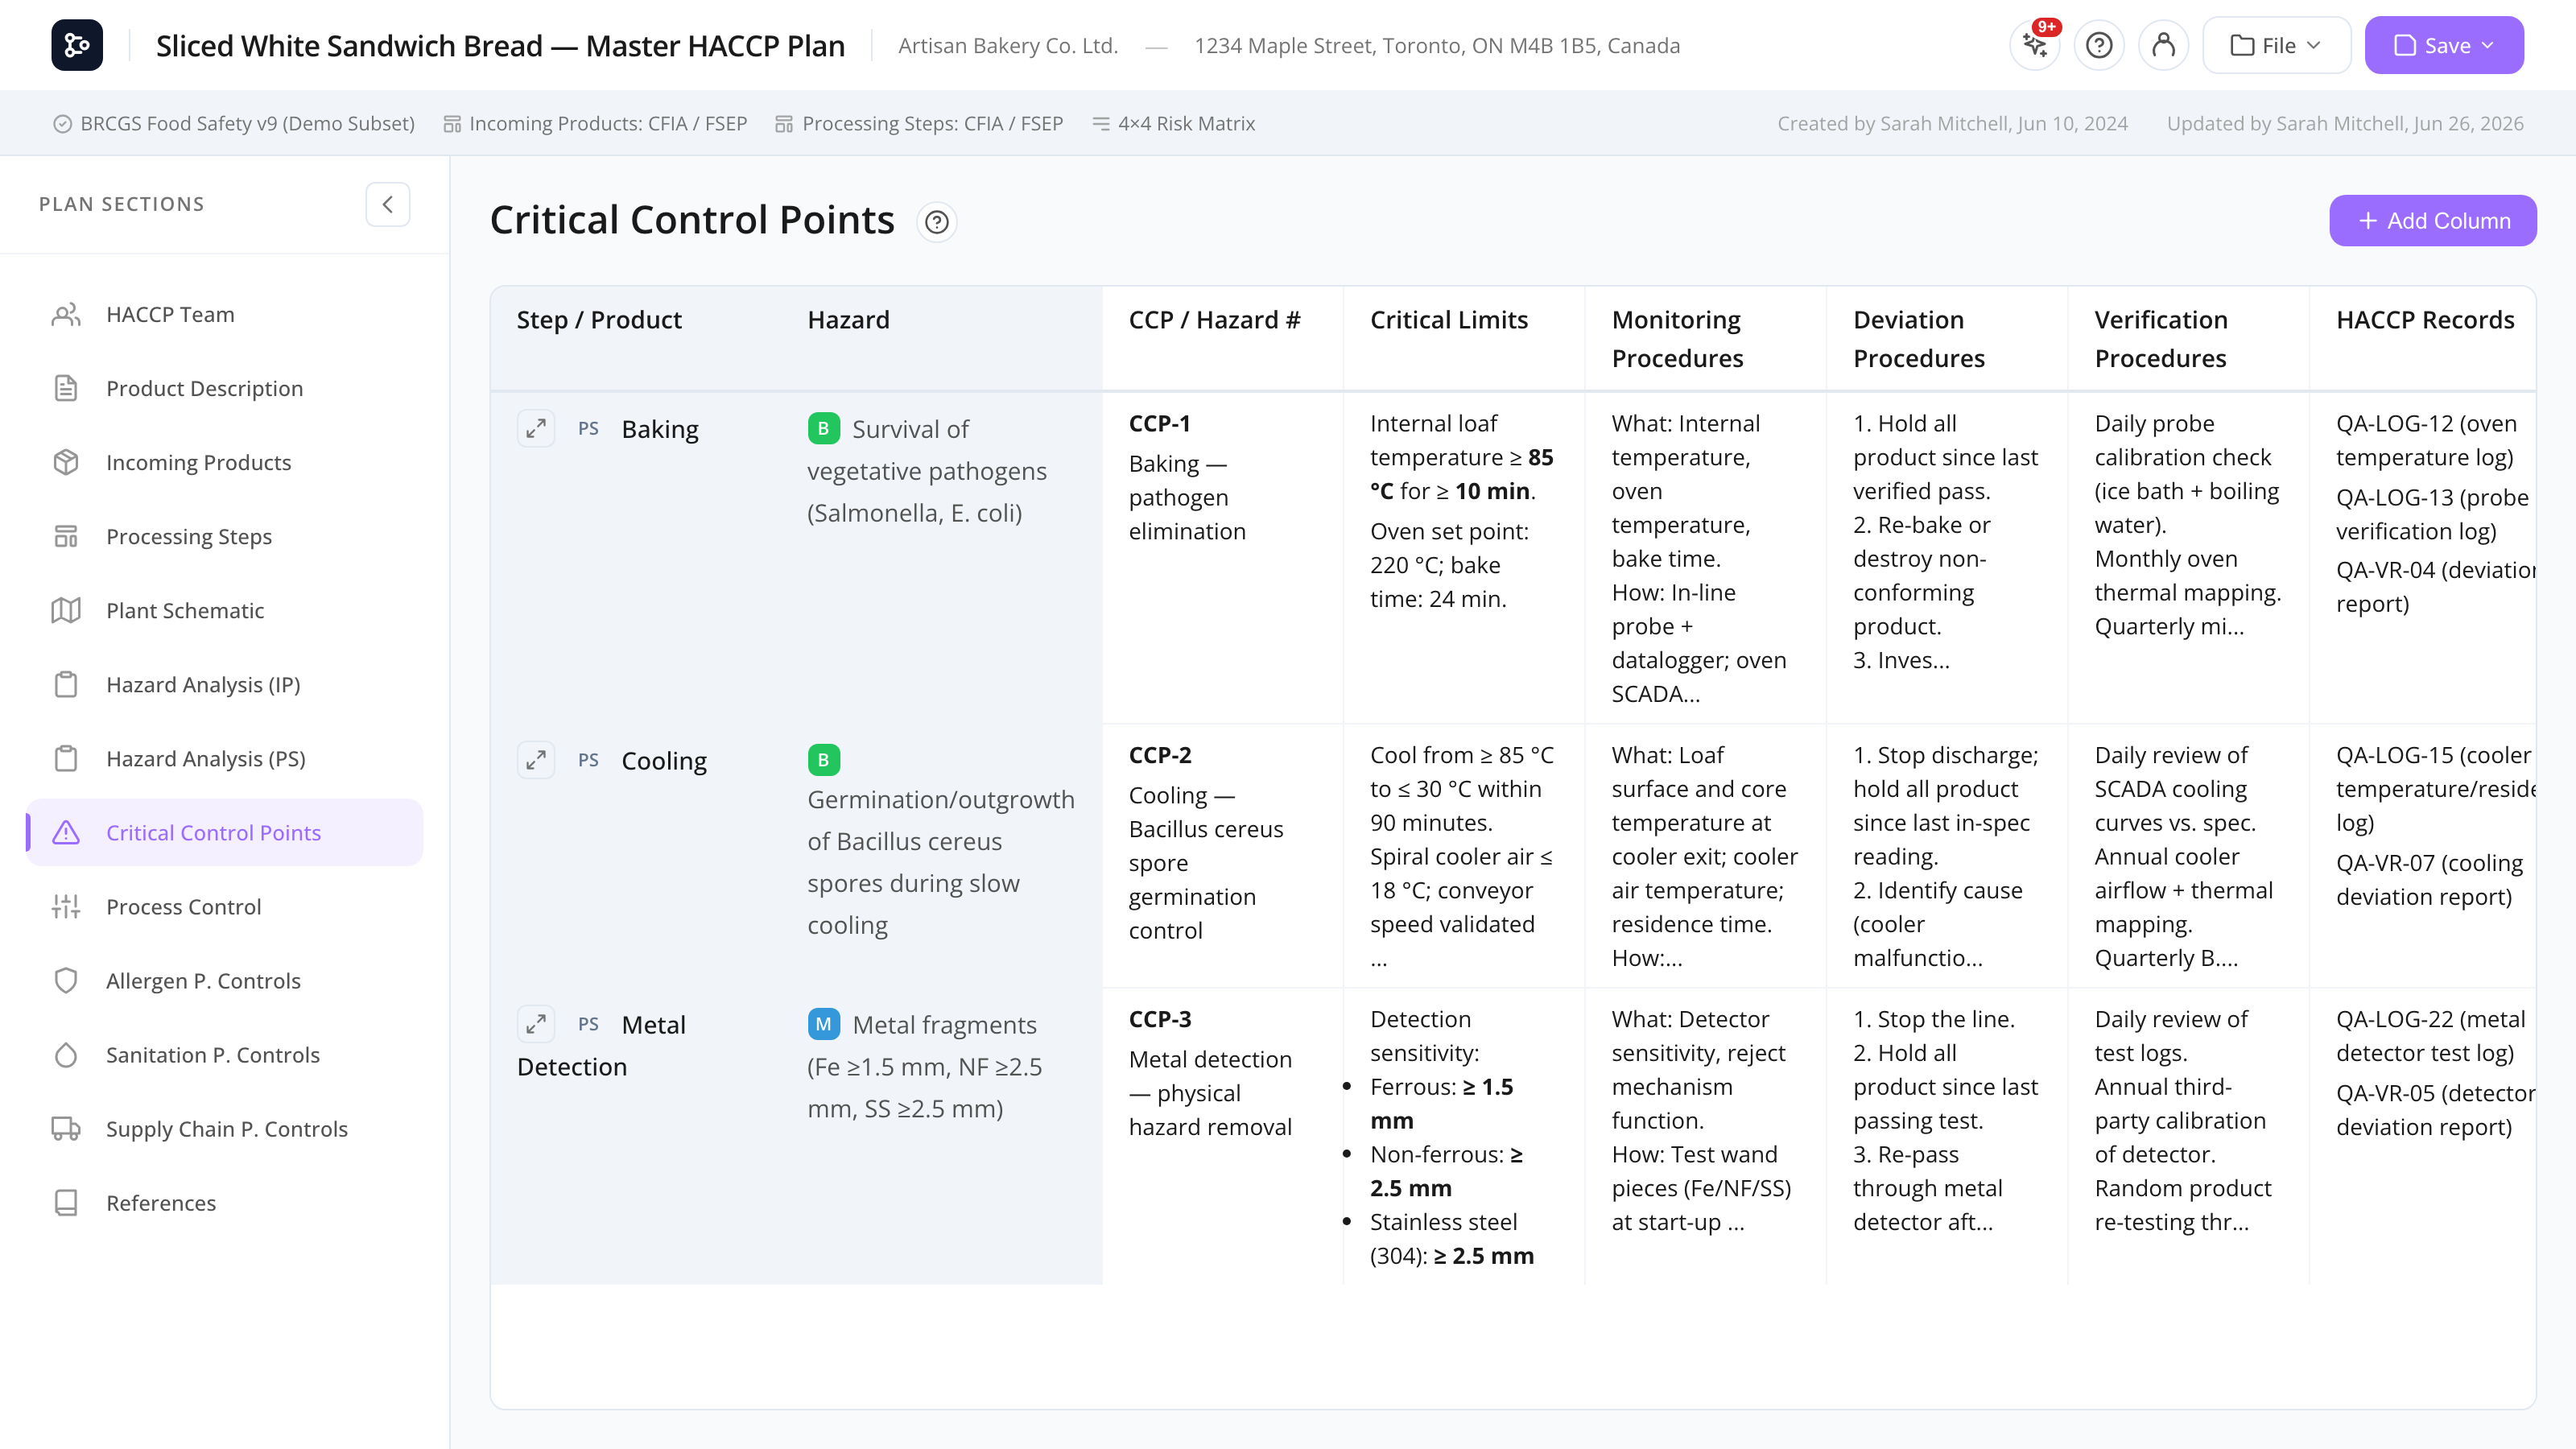Open AI assistant notifications sparkle icon
The height and width of the screenshot is (1449, 2576).
[2035, 45]
